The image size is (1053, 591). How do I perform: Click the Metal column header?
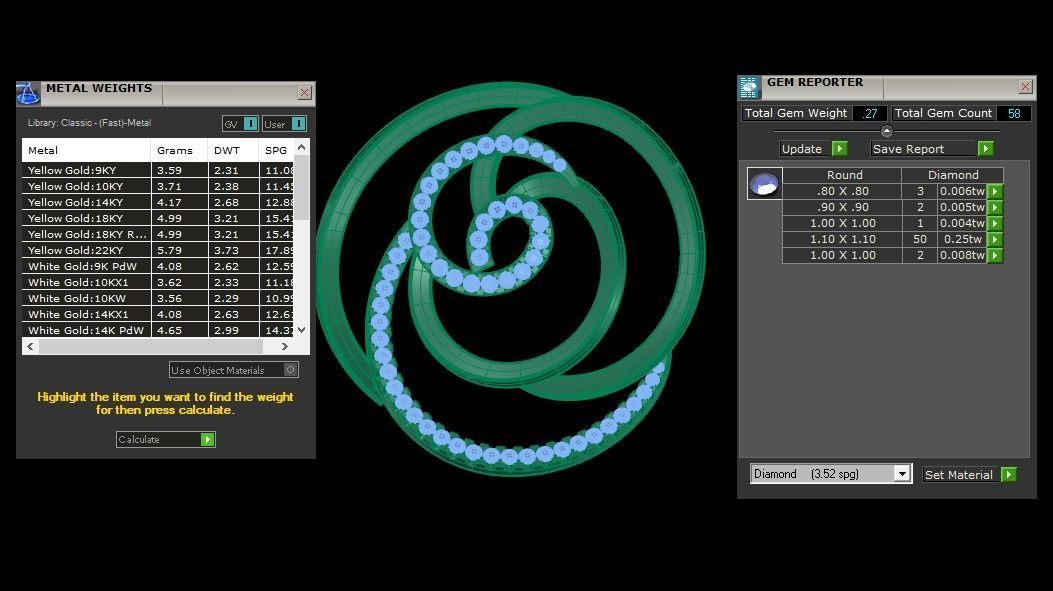pyautogui.click(x=86, y=150)
